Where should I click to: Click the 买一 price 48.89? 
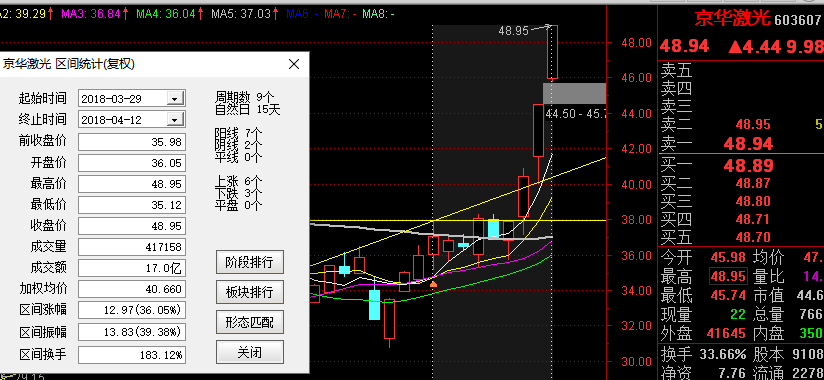pos(748,166)
